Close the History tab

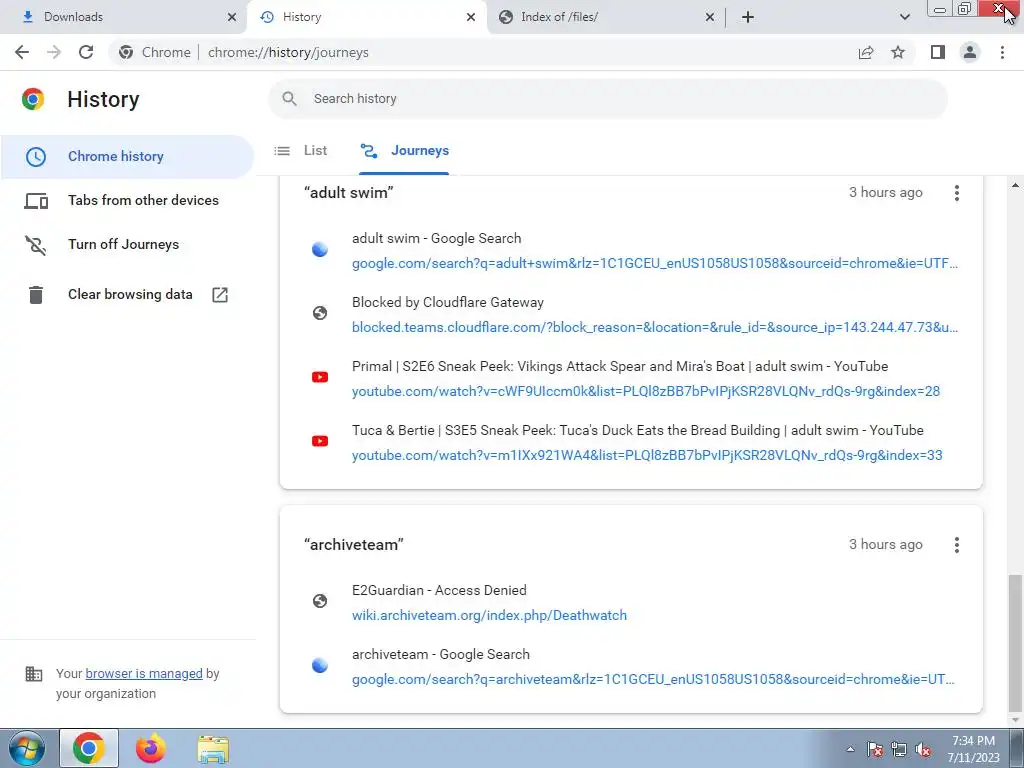click(x=471, y=17)
